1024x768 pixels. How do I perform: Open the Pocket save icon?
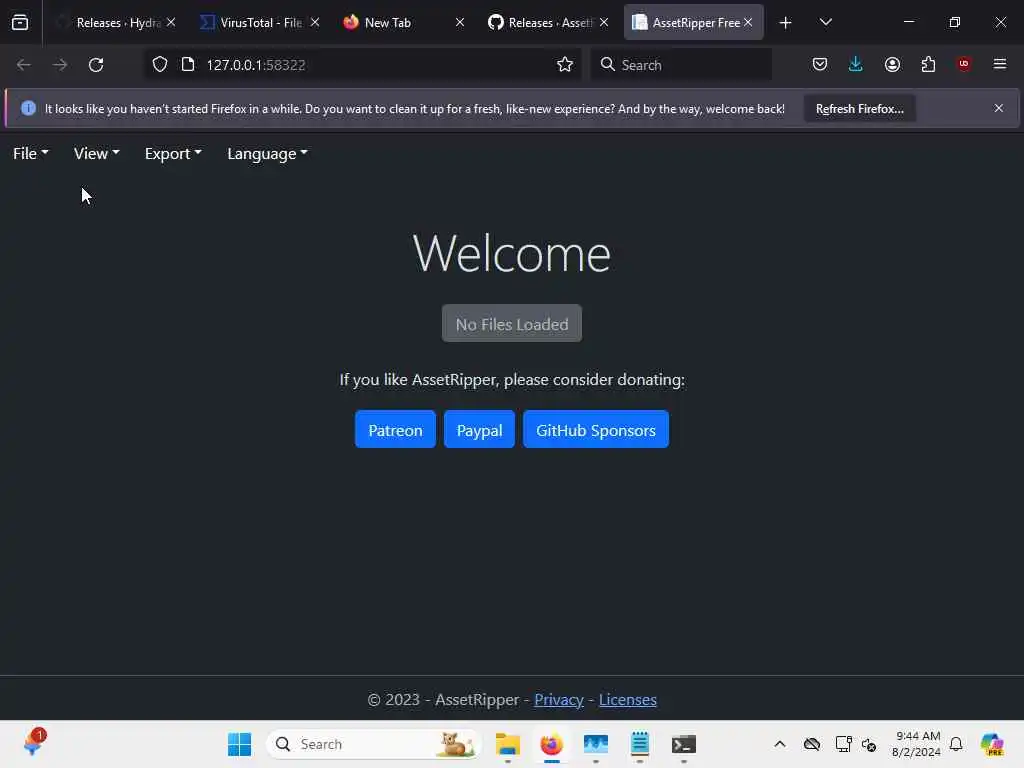820,65
